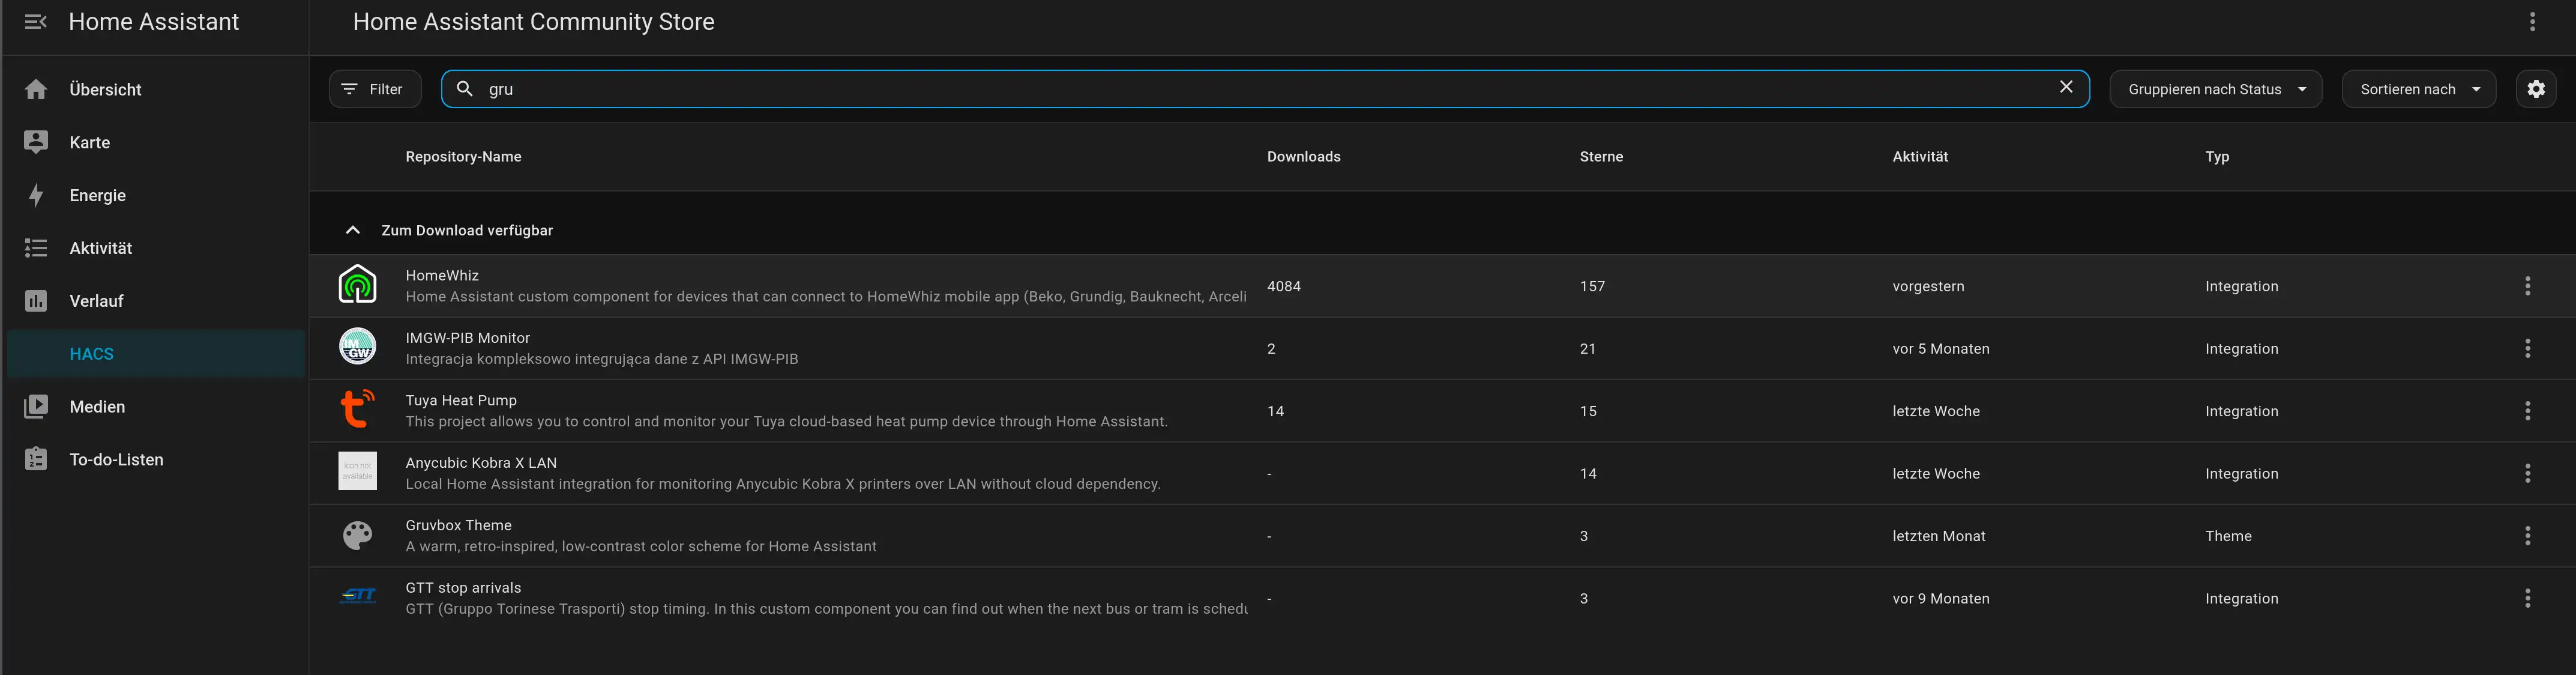Open the Sortieren nach dropdown
2576x675 pixels.
tap(2418, 89)
